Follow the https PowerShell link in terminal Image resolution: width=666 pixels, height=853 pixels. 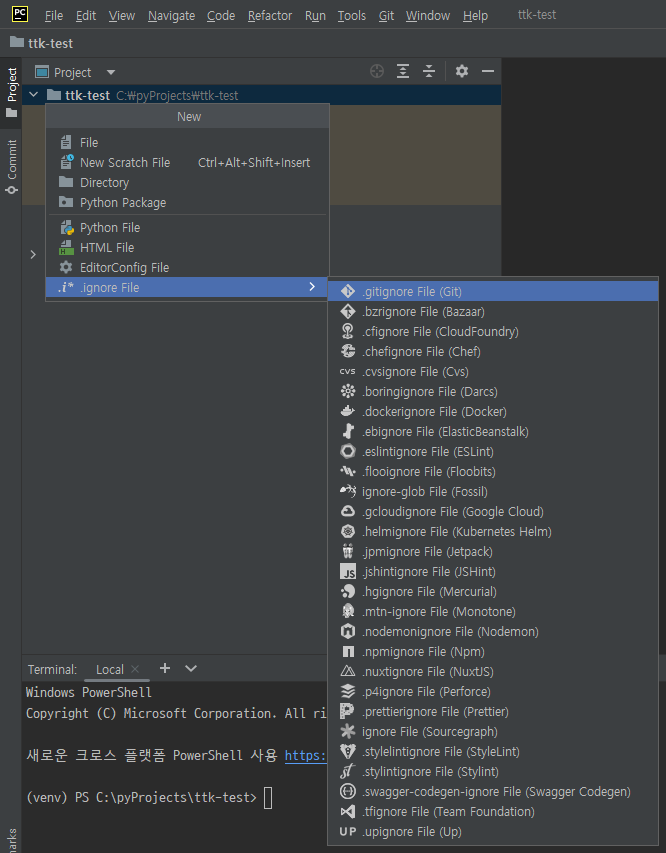(305, 756)
